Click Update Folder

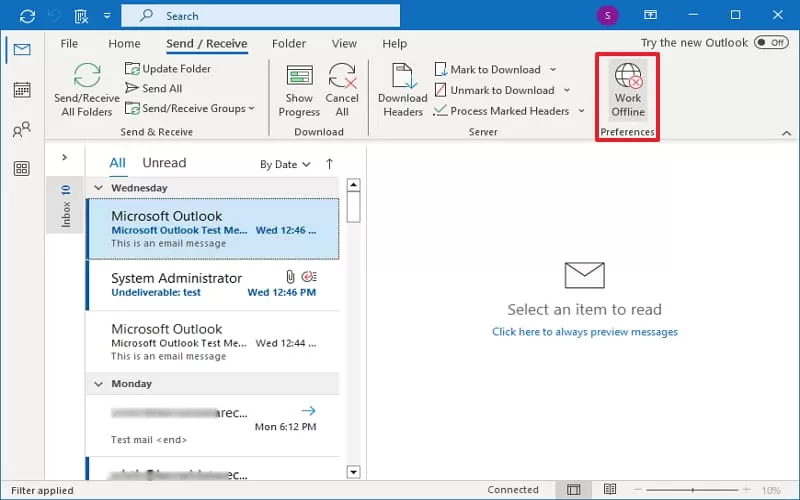[168, 68]
